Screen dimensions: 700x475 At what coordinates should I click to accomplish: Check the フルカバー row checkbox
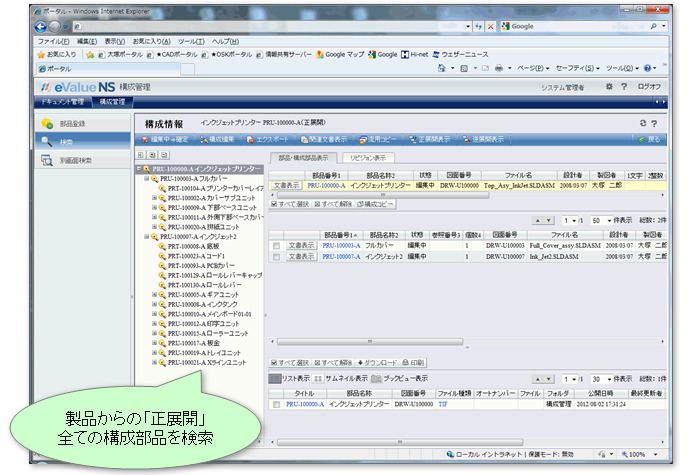276,246
